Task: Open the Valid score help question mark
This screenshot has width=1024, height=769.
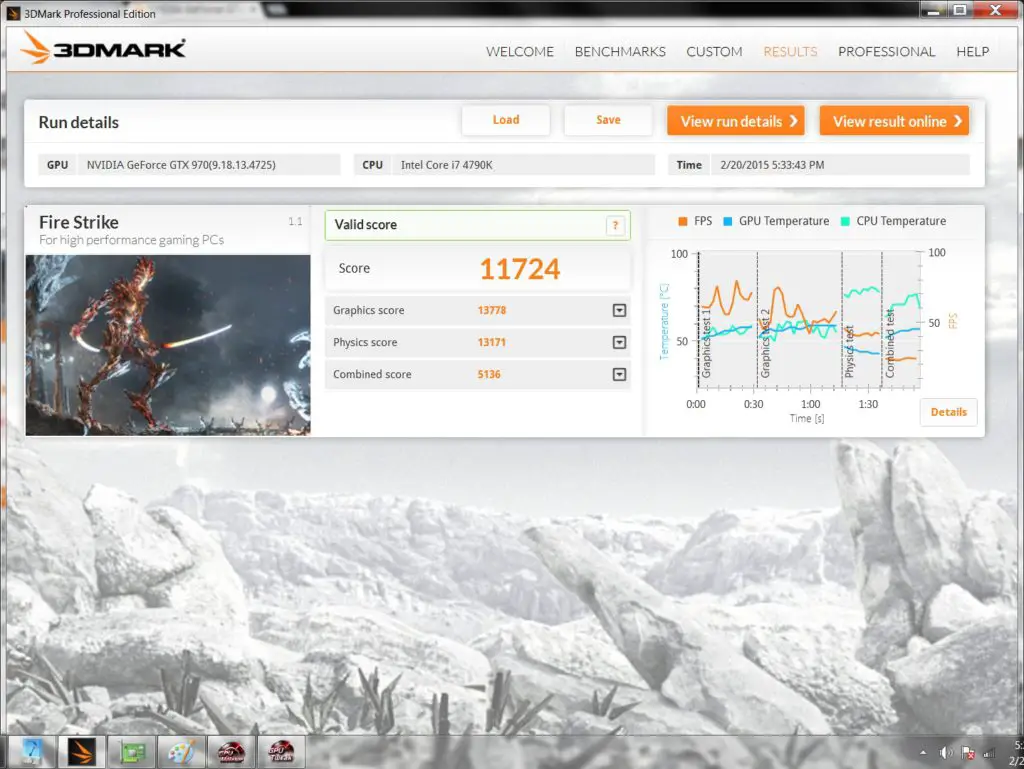Action: pos(615,225)
